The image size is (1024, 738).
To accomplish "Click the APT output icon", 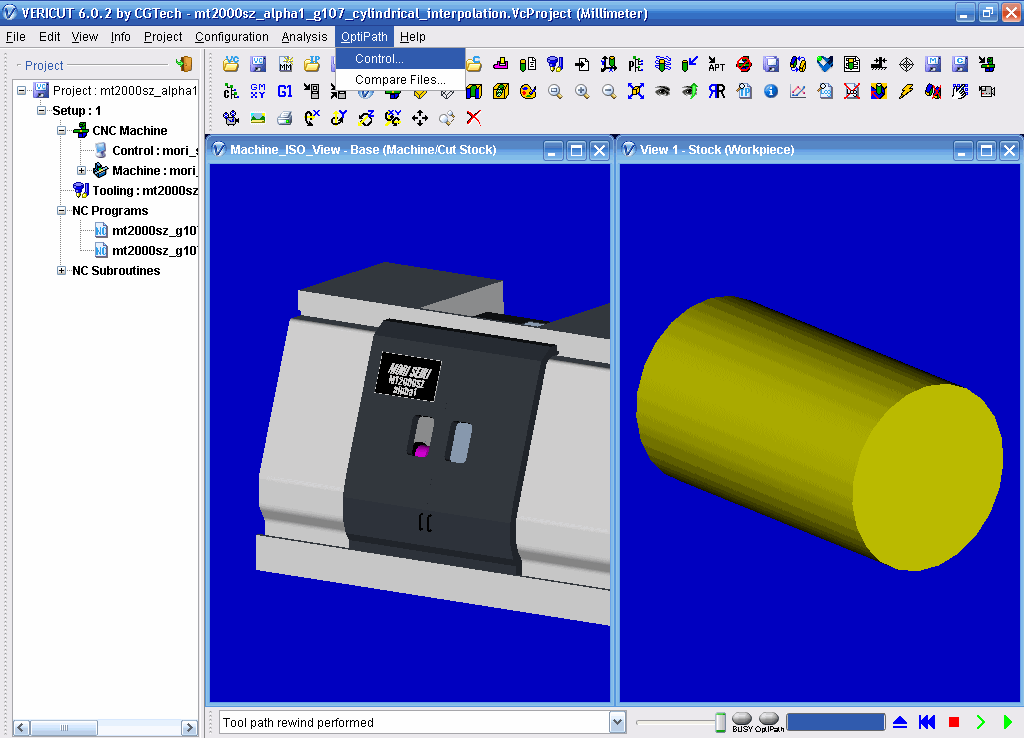I will click(x=716, y=63).
